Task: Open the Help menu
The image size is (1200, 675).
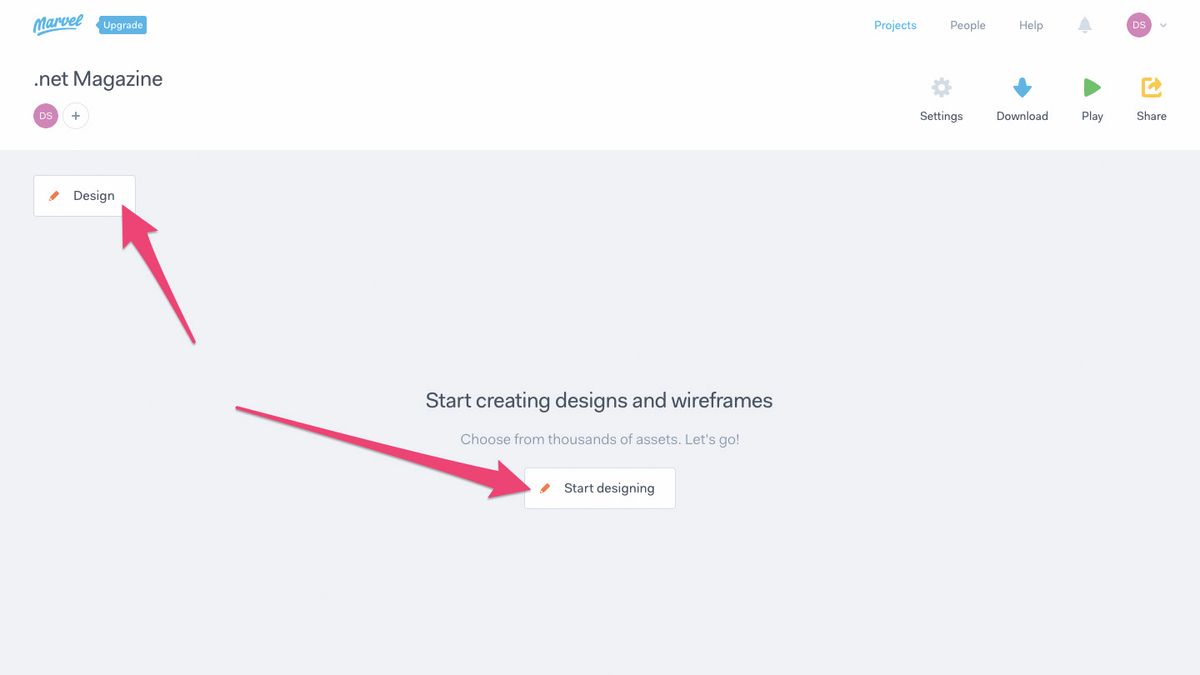Action: click(1030, 25)
